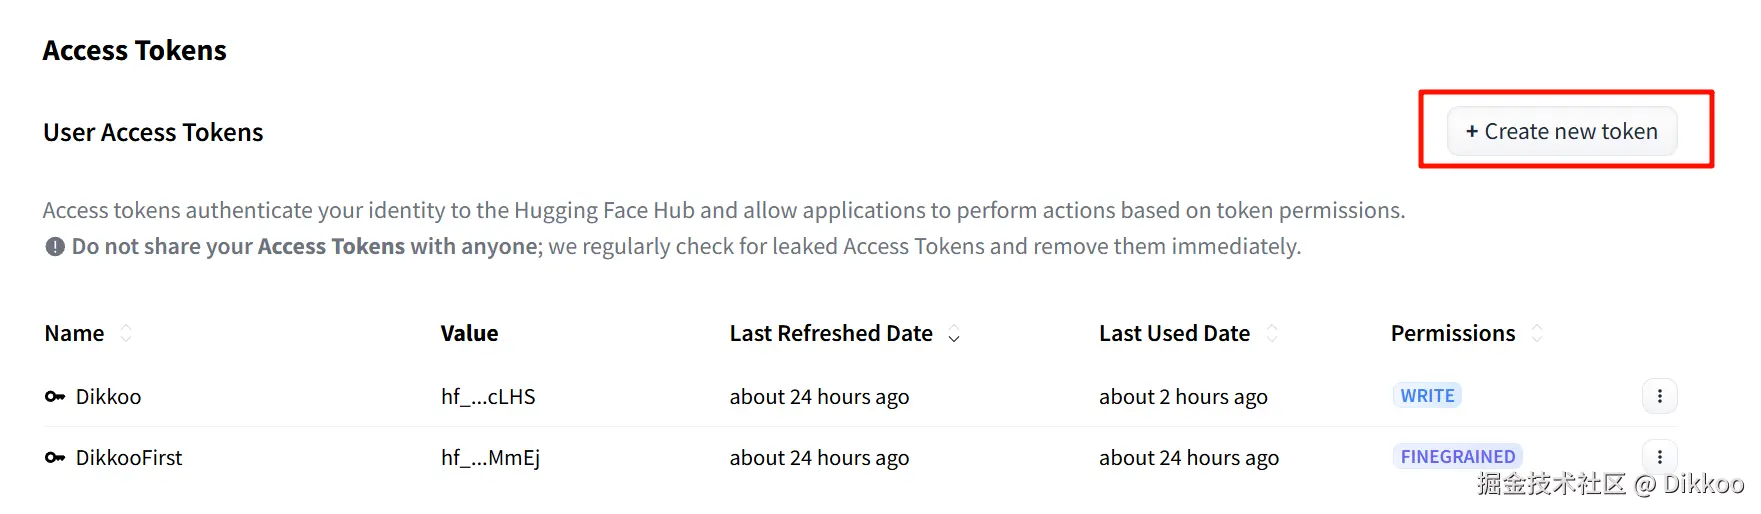Click the FINEGRAINED permission badge
This screenshot has width=1761, height=514.
point(1457,457)
